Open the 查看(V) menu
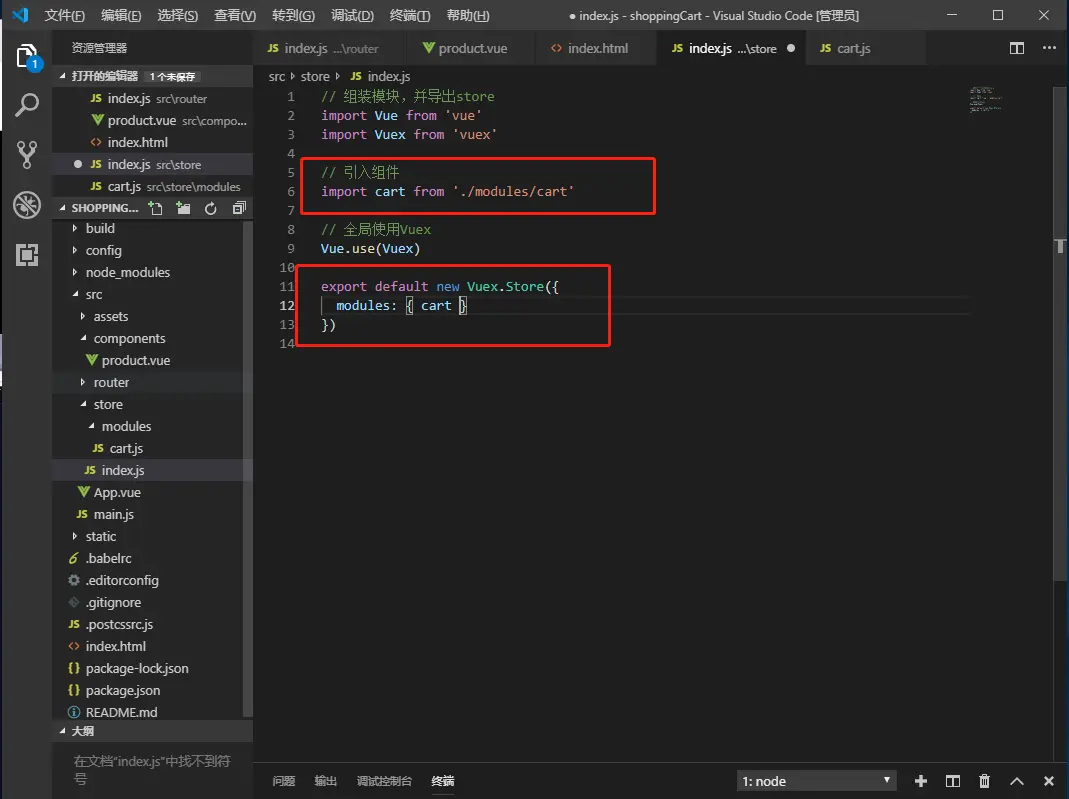 pos(235,15)
